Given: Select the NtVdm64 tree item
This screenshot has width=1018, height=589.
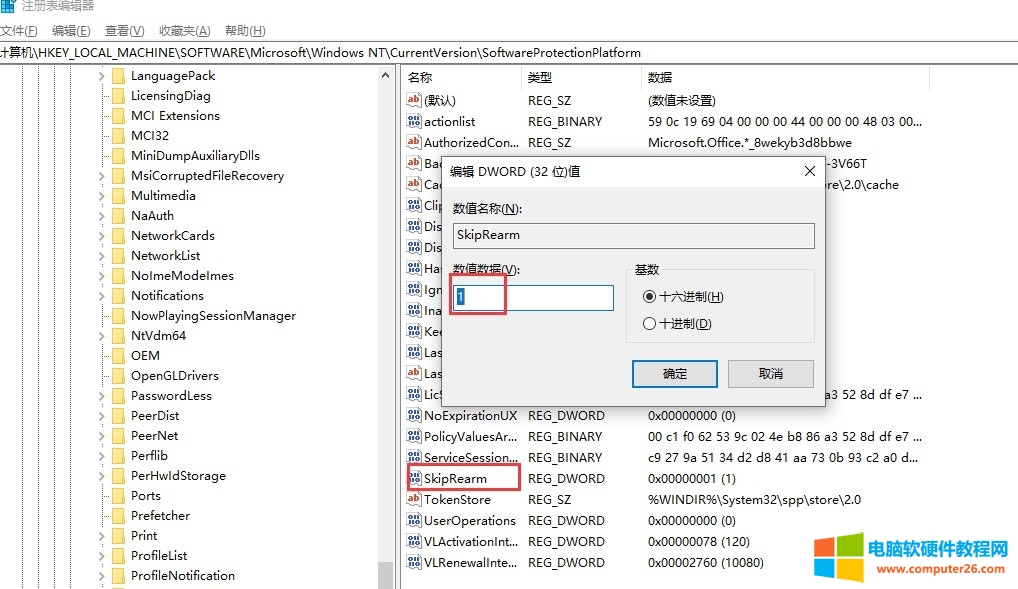Looking at the screenshot, I should (x=158, y=336).
